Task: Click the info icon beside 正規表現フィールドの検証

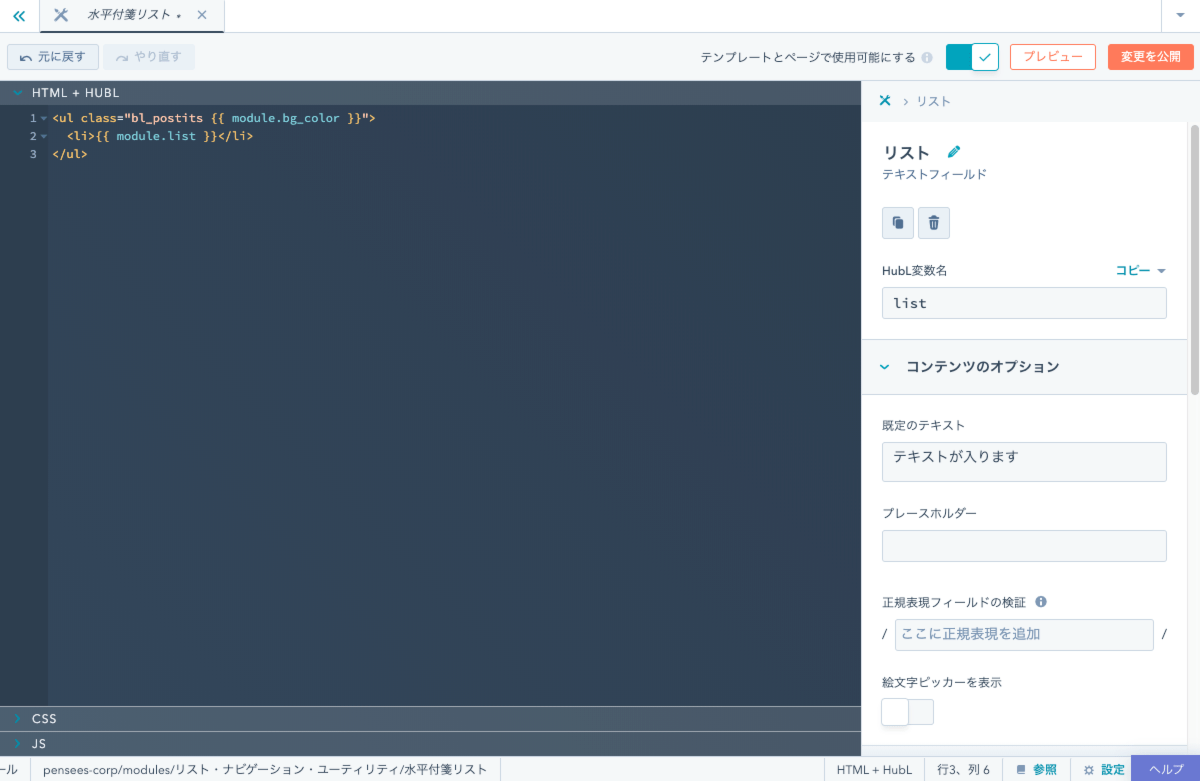Action: click(1041, 602)
